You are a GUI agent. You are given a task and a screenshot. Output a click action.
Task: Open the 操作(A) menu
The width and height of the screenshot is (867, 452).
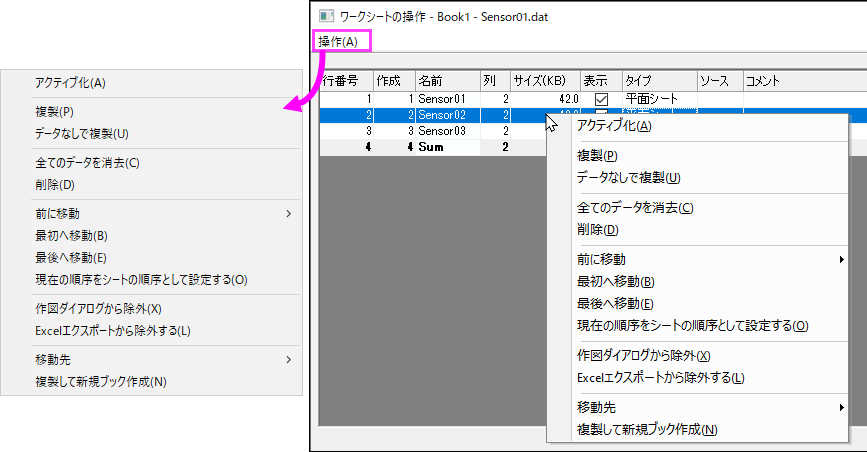(x=338, y=41)
